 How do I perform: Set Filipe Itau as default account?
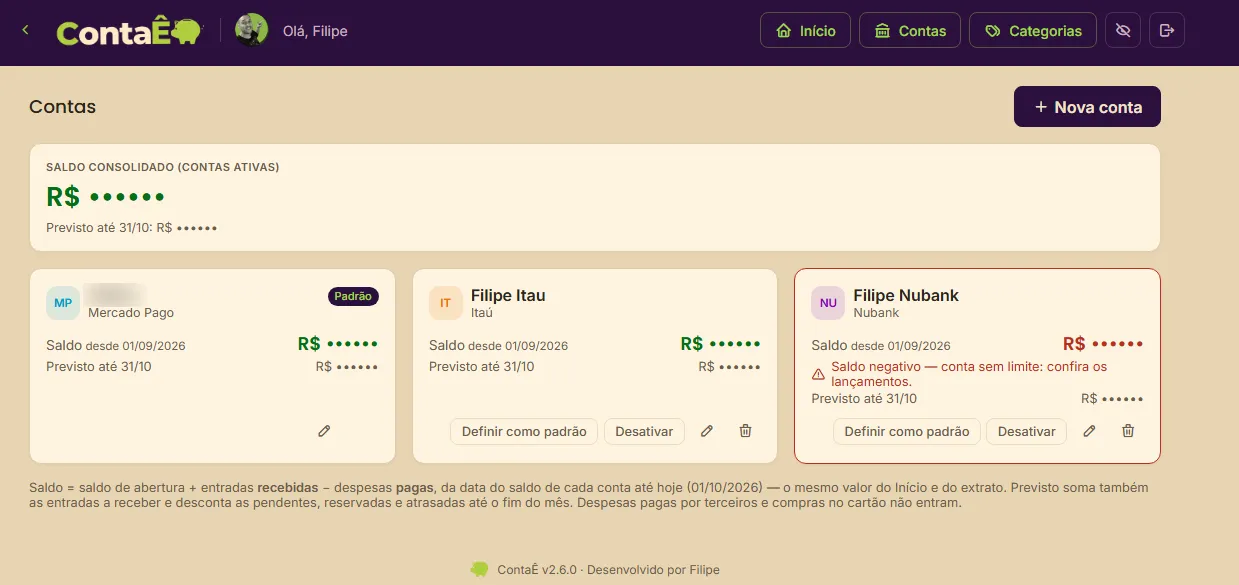pyautogui.click(x=524, y=431)
